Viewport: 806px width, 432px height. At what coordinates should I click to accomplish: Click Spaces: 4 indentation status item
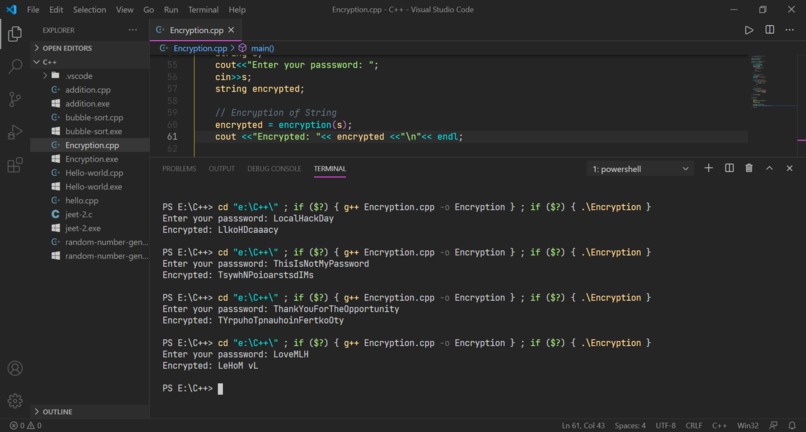click(630, 426)
